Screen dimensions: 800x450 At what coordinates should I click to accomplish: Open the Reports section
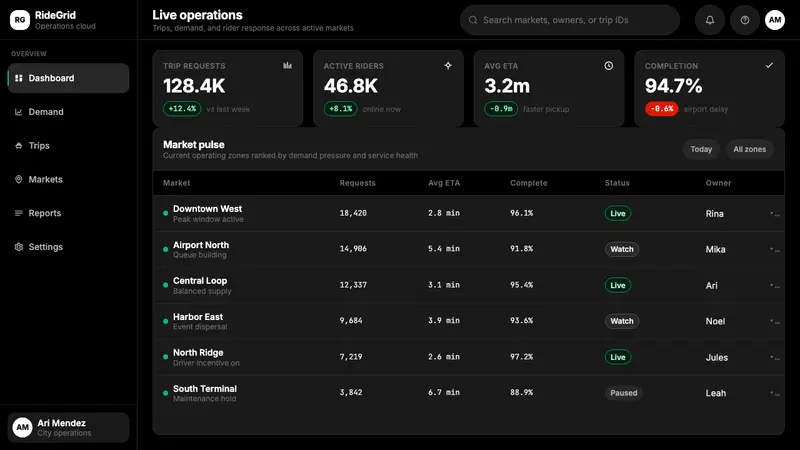tap(68, 213)
